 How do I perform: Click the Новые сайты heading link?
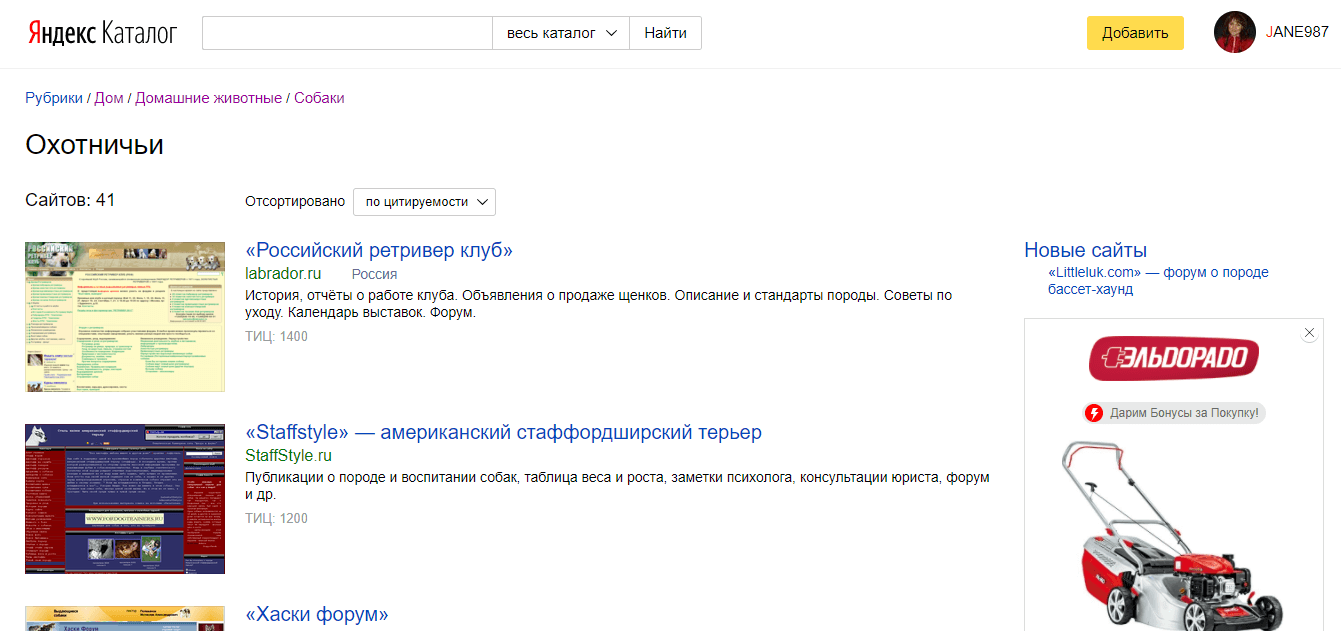pyautogui.click(x=1085, y=250)
